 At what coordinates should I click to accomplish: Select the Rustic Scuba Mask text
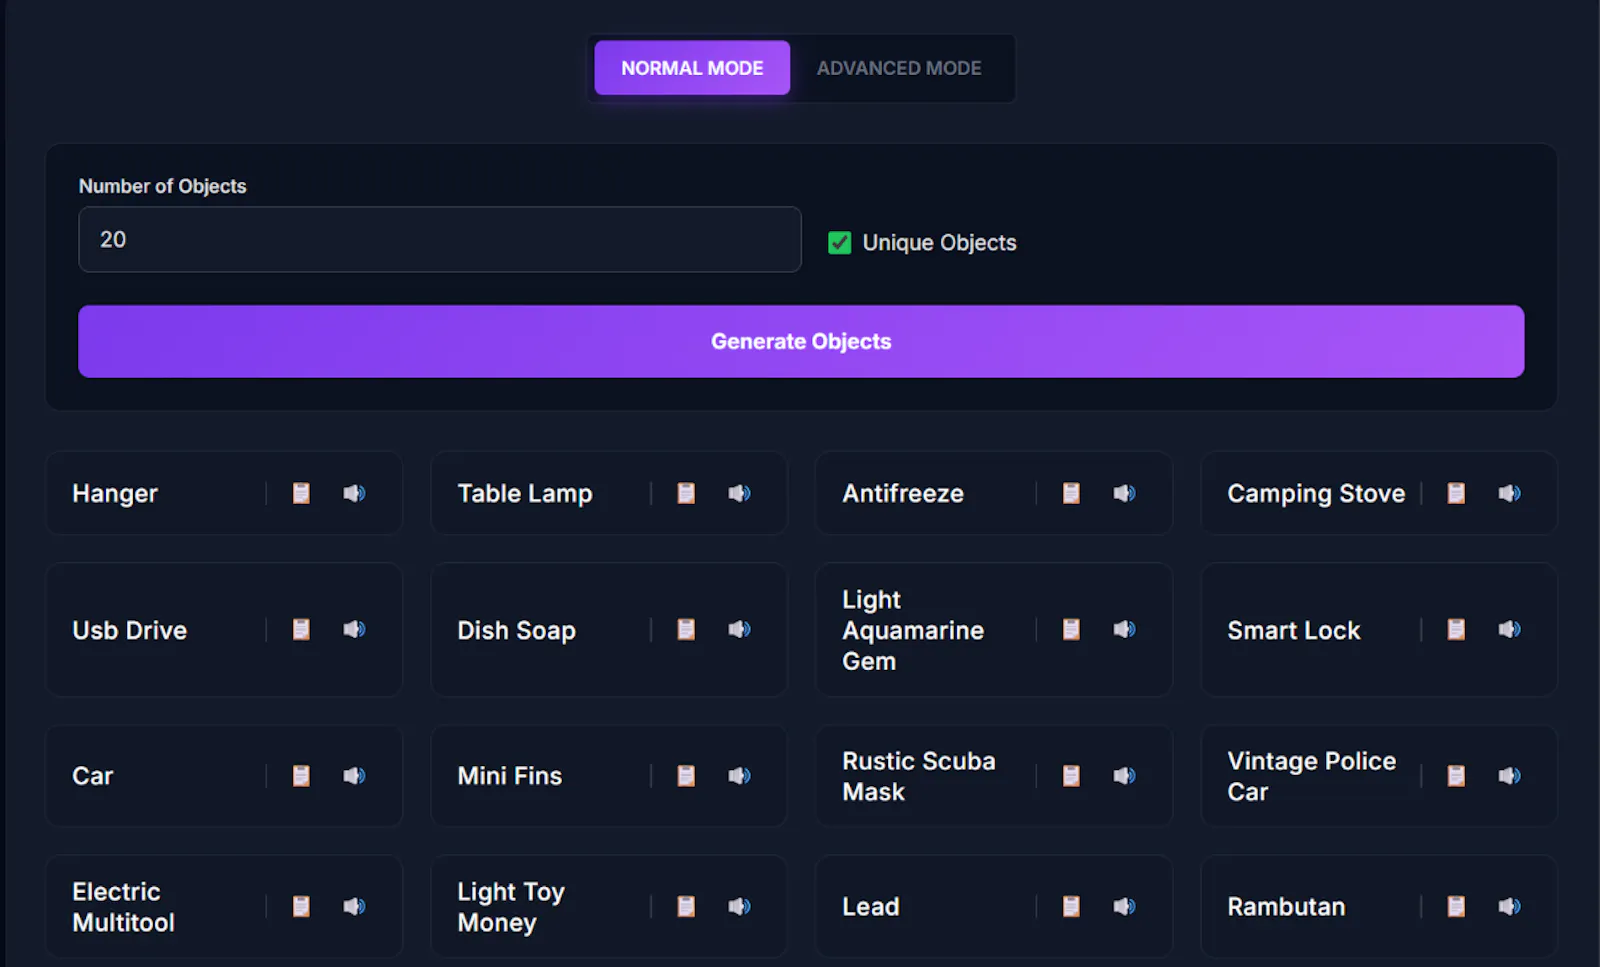tap(919, 776)
